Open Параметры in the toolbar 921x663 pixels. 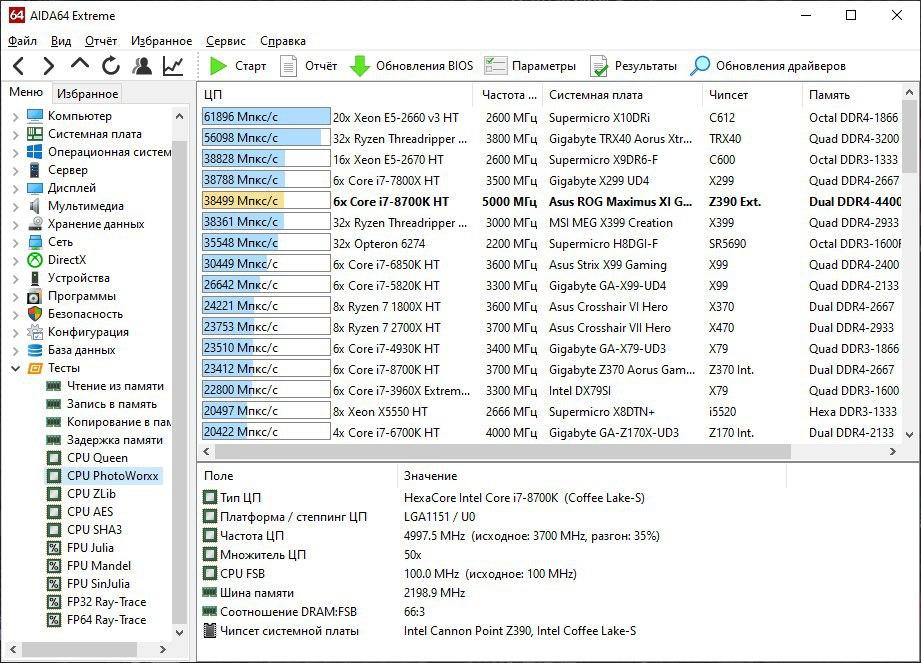(x=530, y=66)
